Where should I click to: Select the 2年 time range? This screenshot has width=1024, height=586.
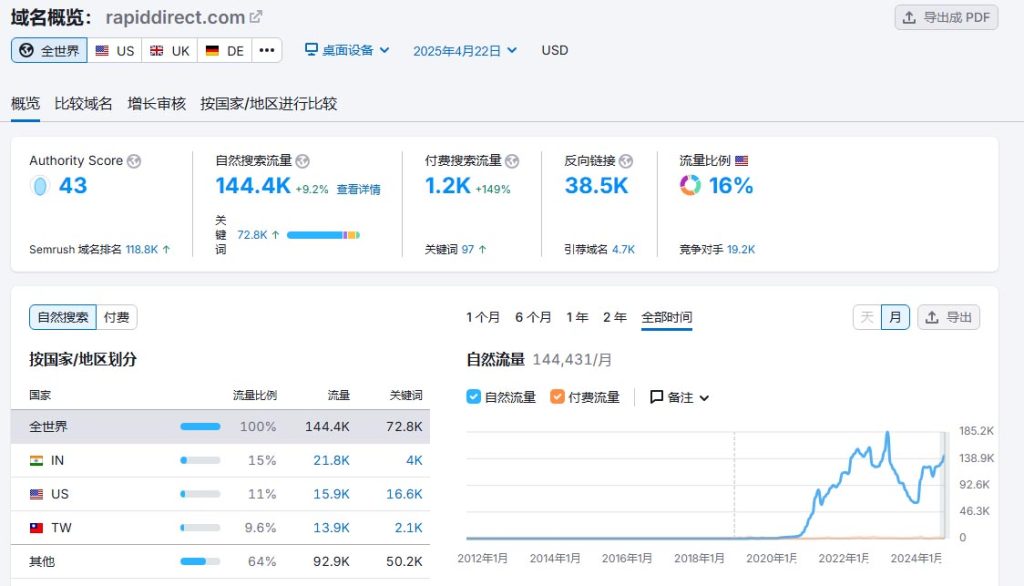pos(615,317)
